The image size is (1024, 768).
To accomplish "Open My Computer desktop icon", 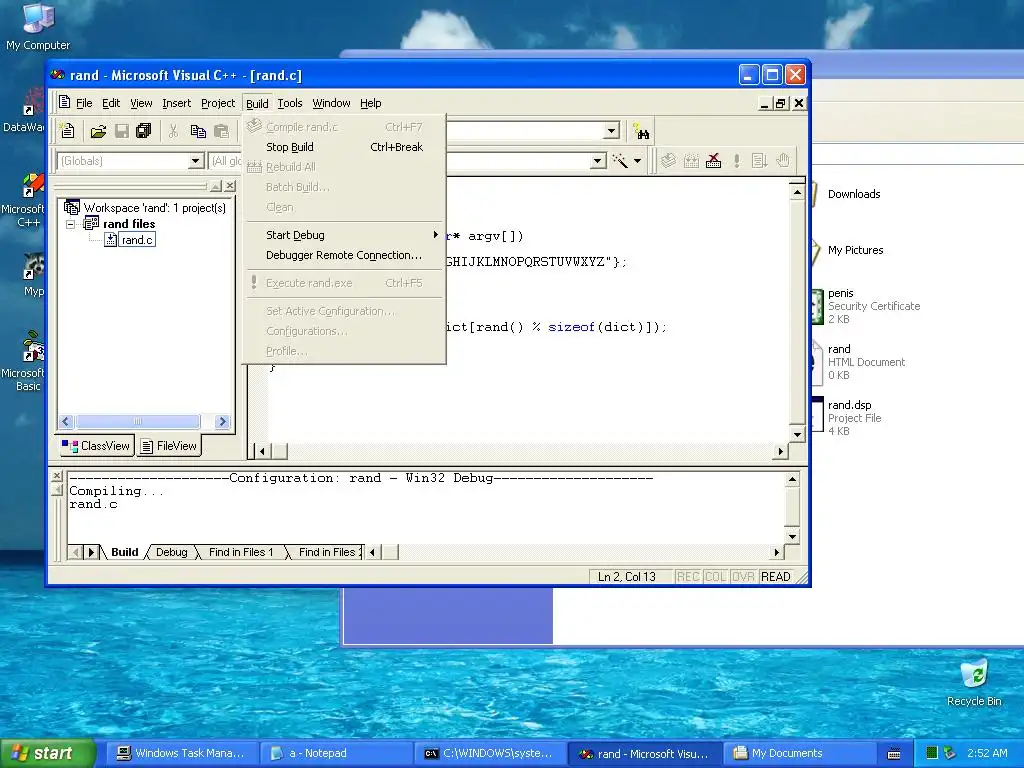I will 38,26.
